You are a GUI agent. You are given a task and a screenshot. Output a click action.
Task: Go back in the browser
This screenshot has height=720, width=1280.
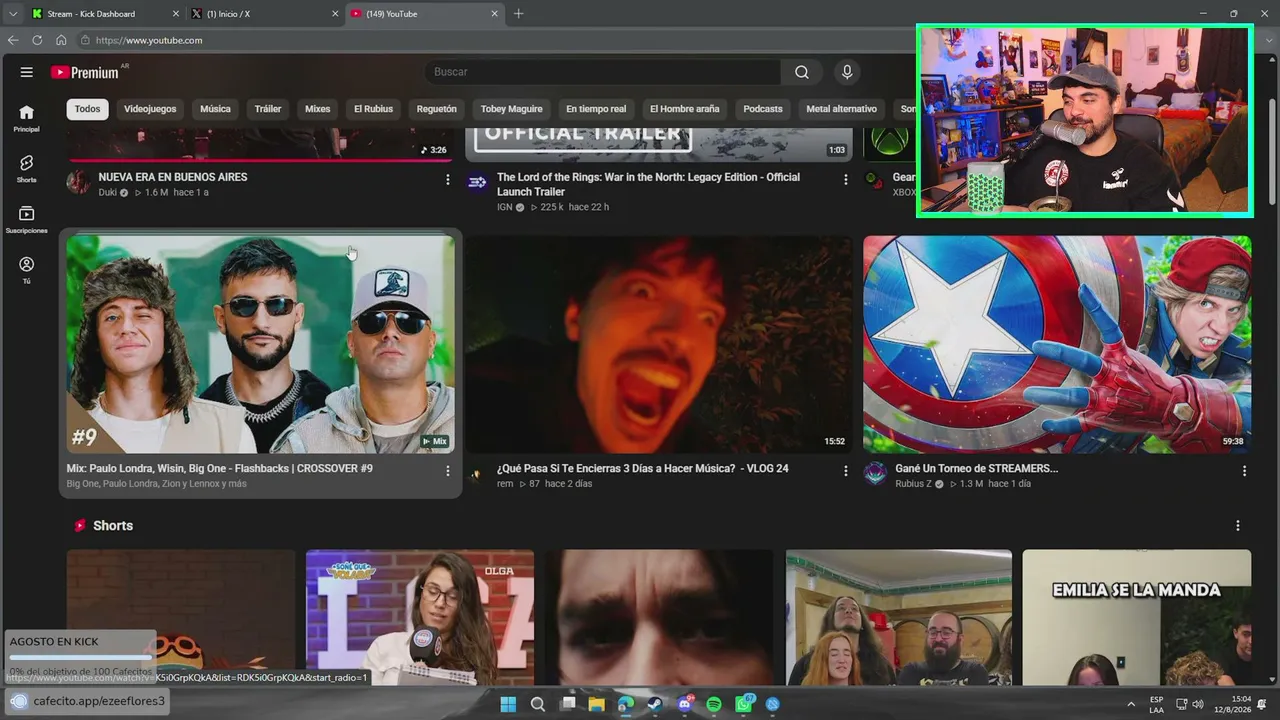click(x=13, y=40)
